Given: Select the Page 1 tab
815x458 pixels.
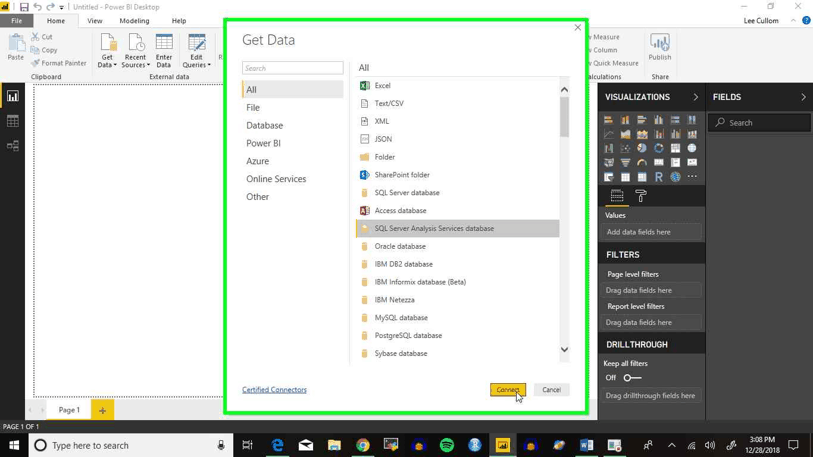Looking at the screenshot, I should (x=69, y=410).
